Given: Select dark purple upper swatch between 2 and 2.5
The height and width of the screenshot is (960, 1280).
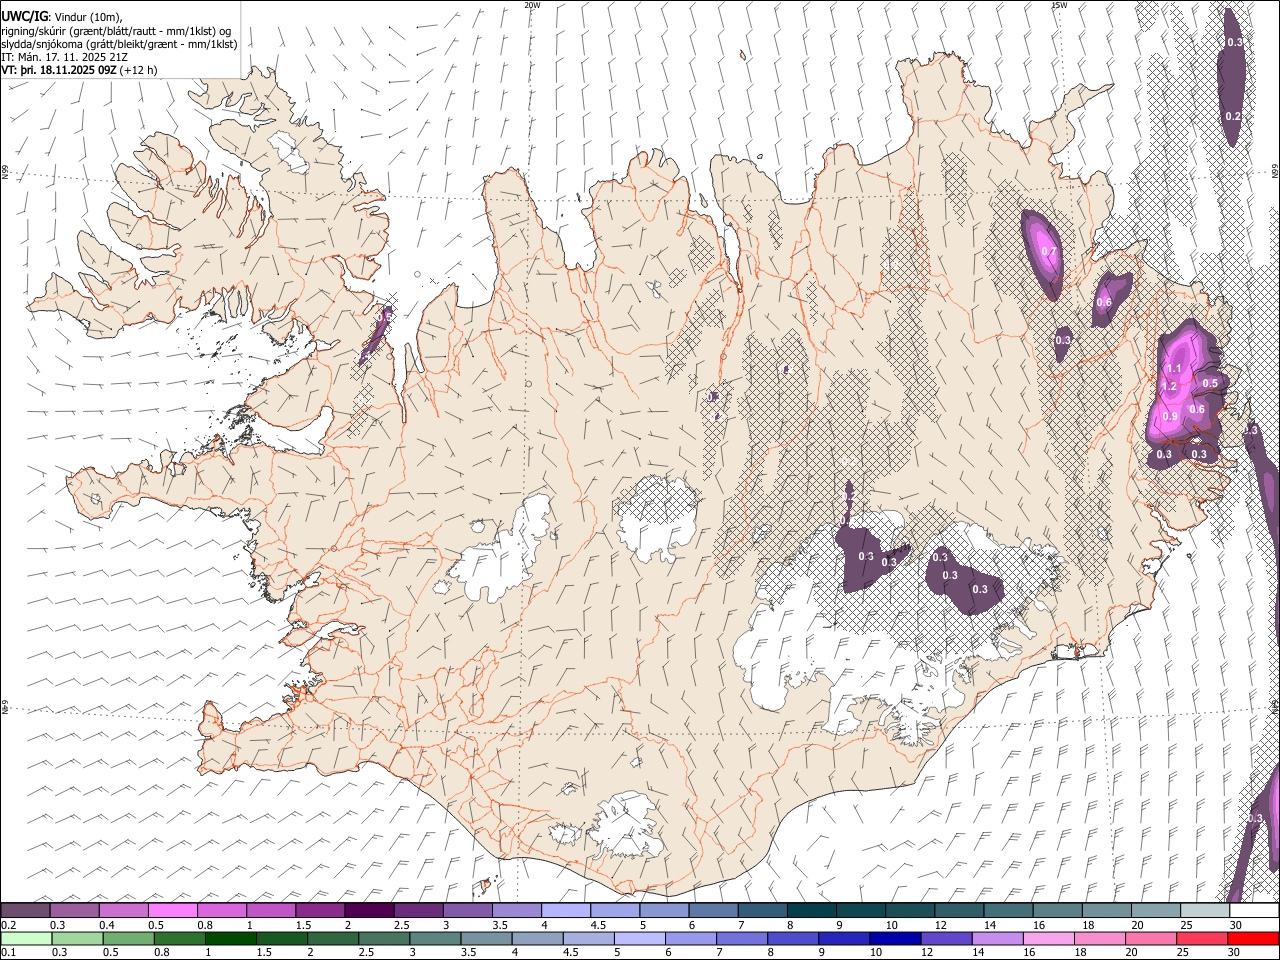Looking at the screenshot, I should pyautogui.click(x=368, y=911).
